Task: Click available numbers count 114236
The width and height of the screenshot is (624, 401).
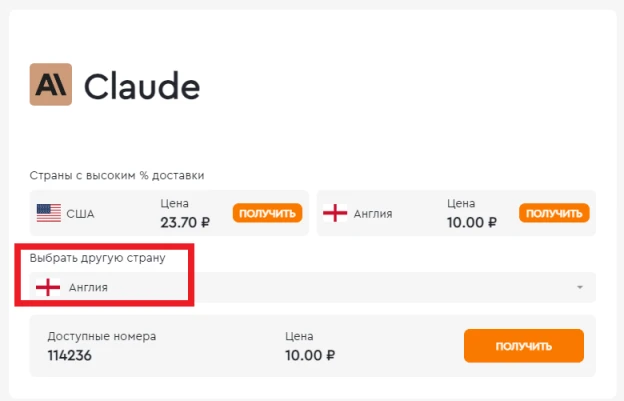Action: 70,355
